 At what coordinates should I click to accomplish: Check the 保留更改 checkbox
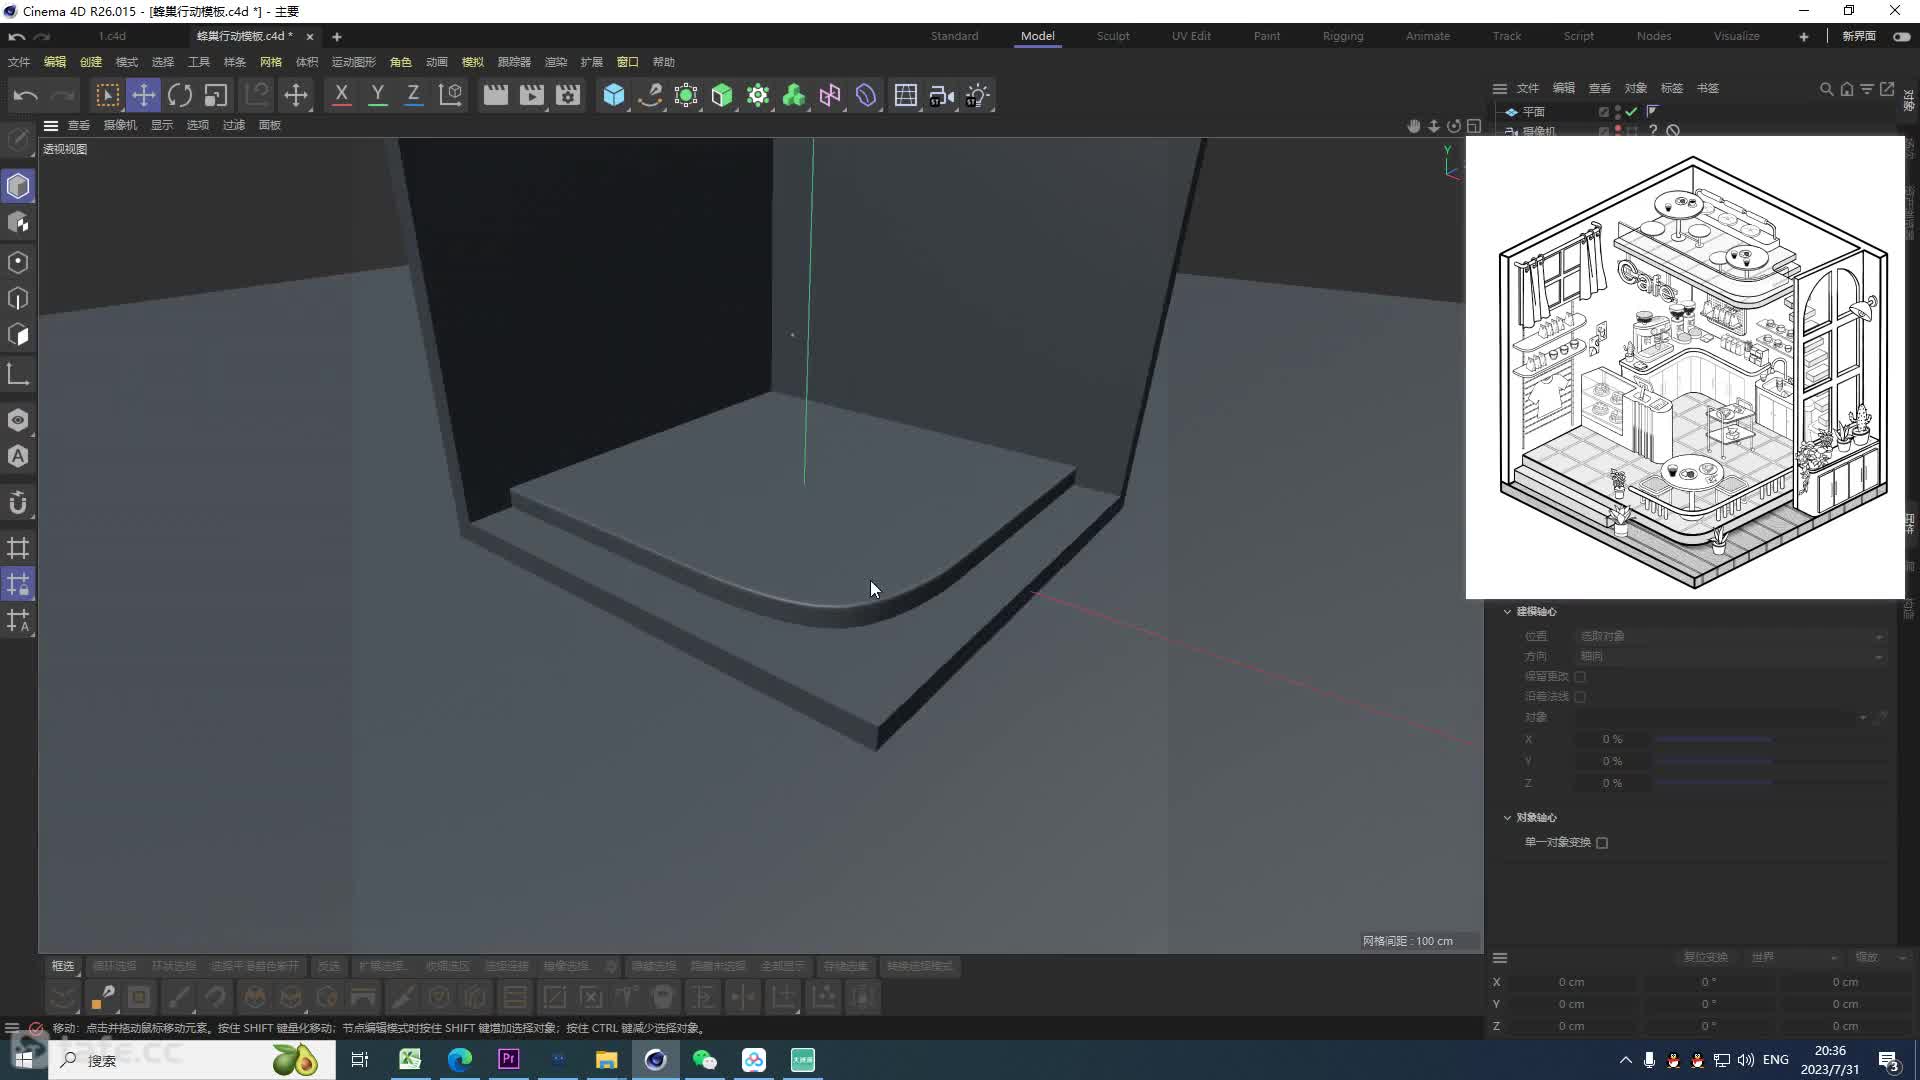tap(1580, 677)
